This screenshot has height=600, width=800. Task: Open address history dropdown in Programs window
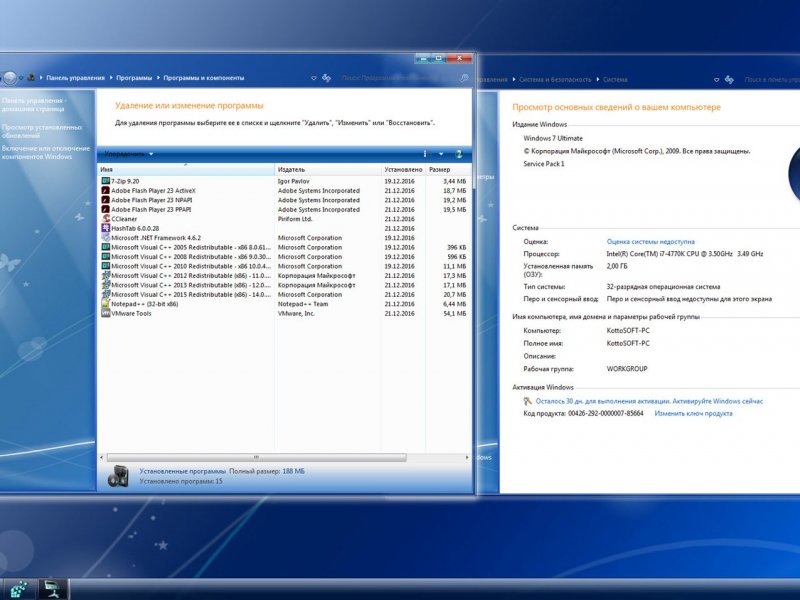click(x=314, y=78)
